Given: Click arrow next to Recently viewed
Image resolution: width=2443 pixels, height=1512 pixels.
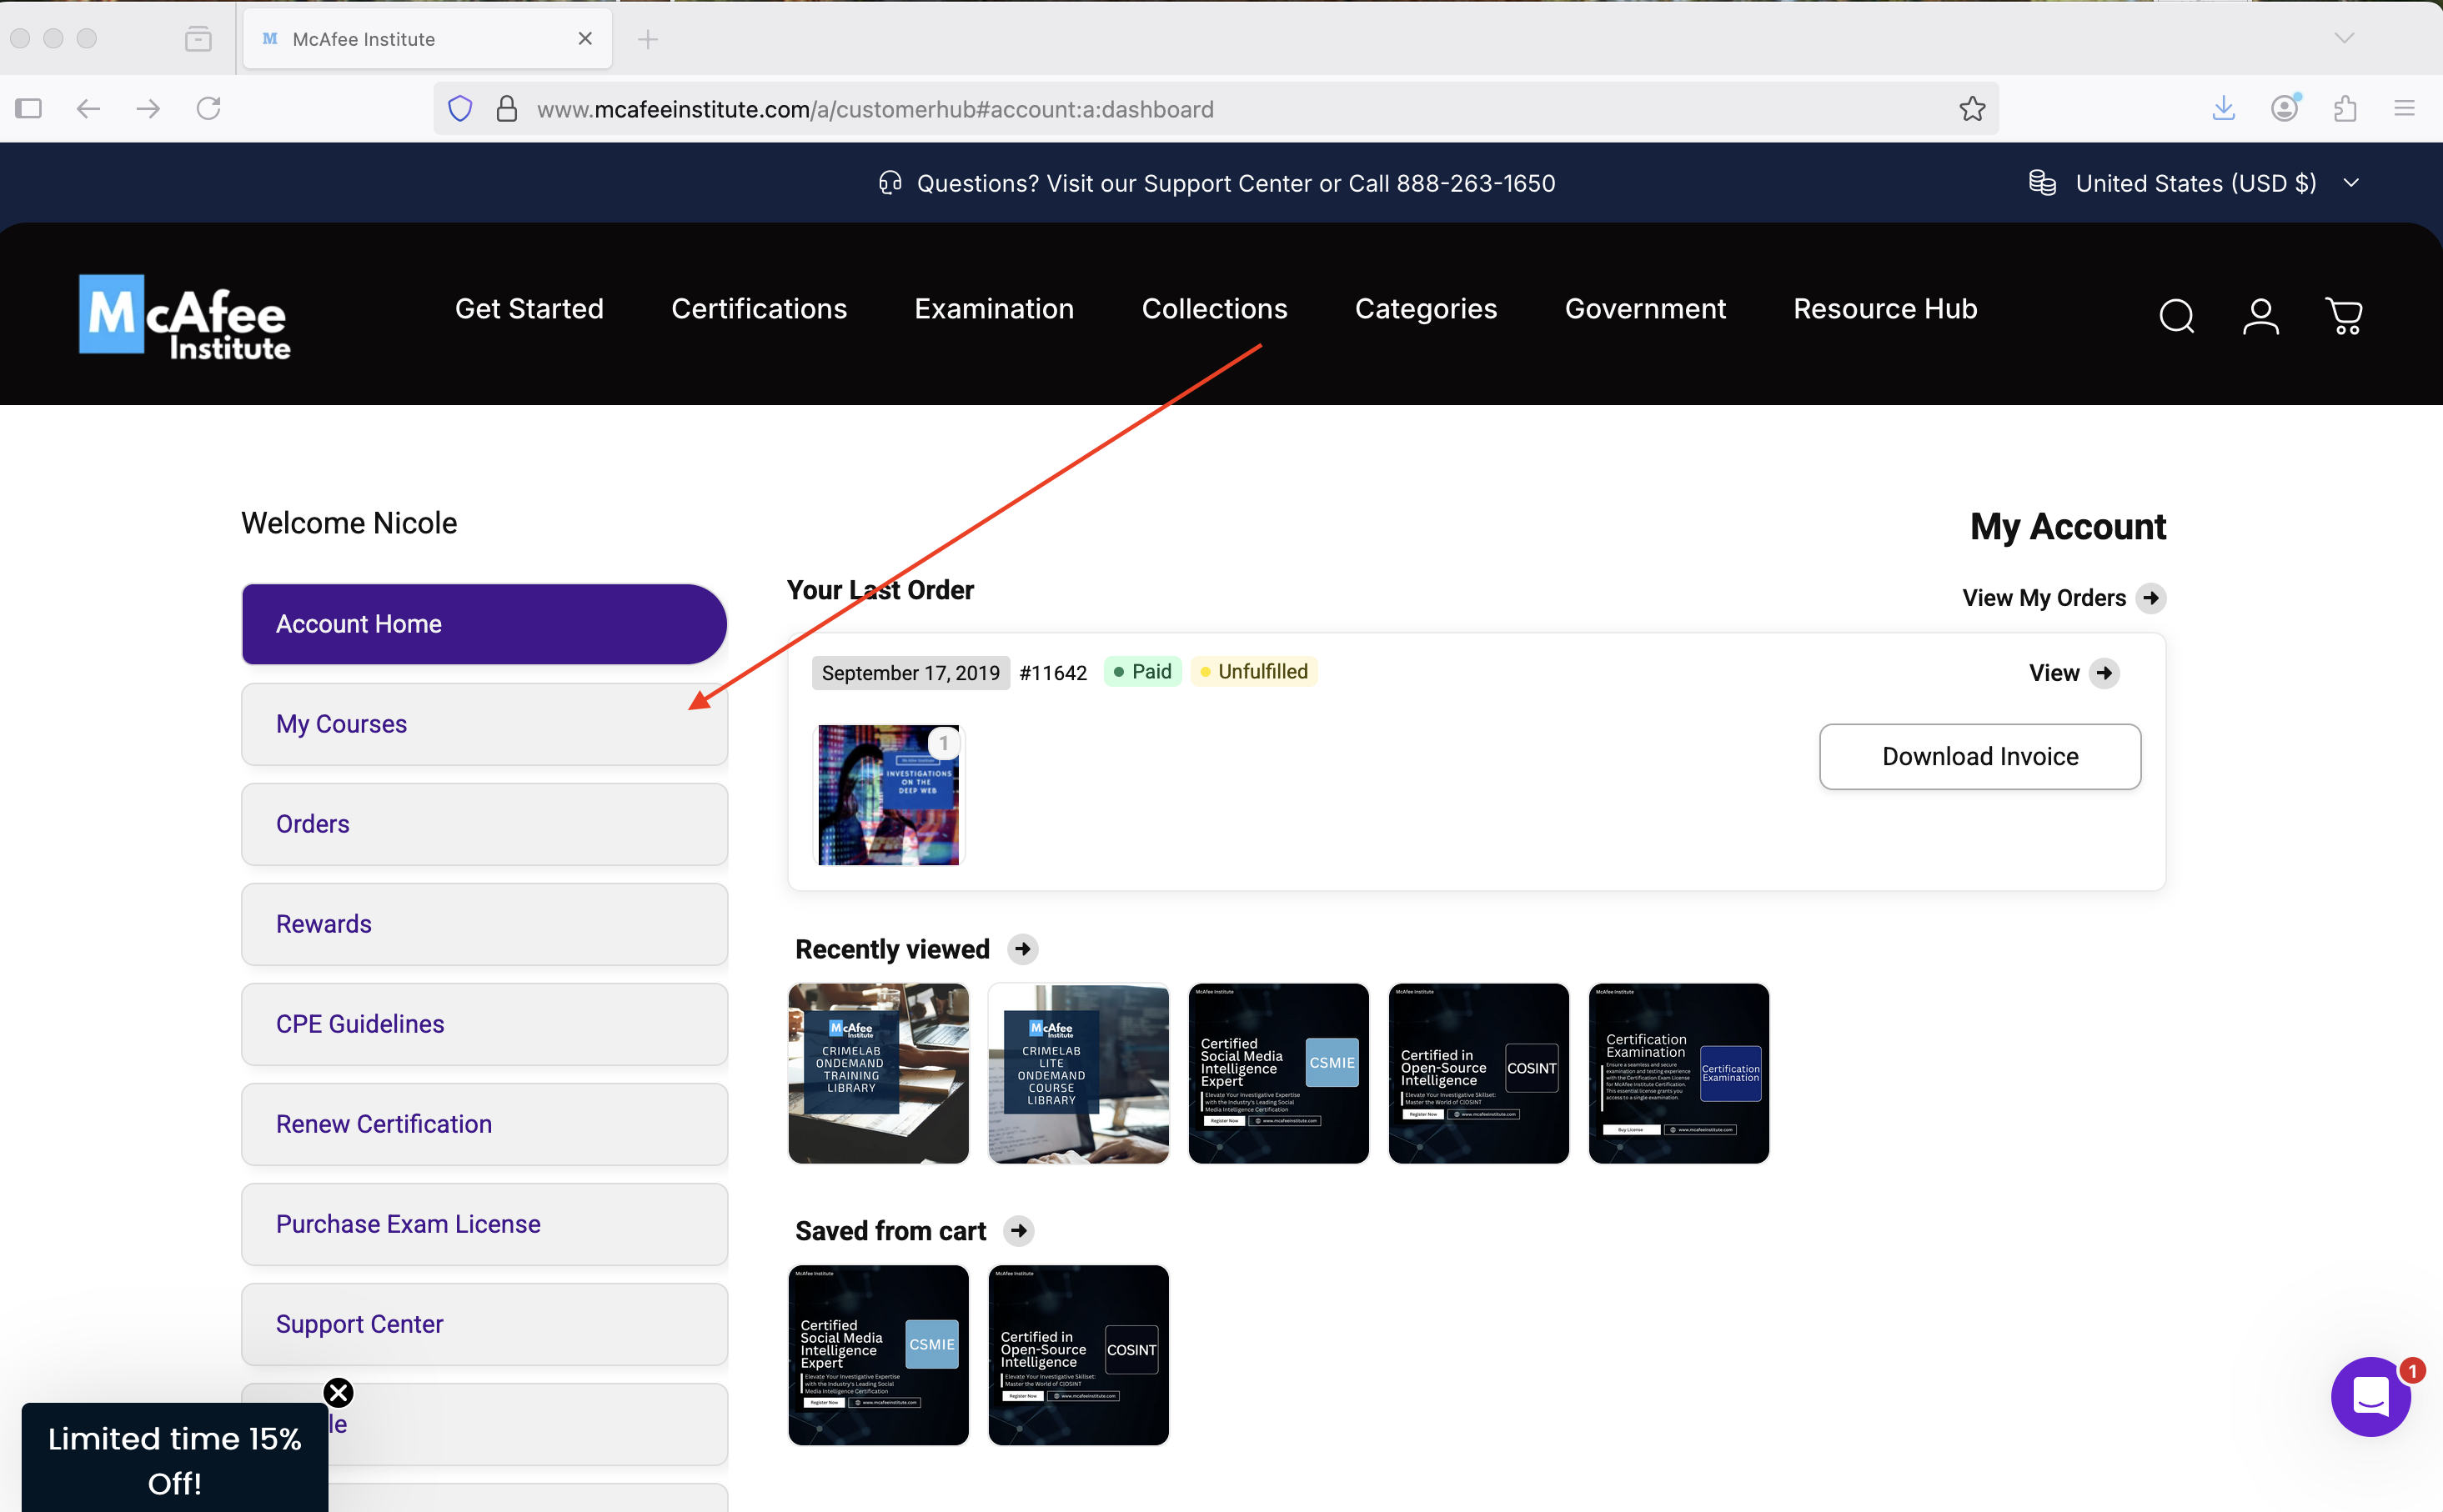Looking at the screenshot, I should point(1022,949).
